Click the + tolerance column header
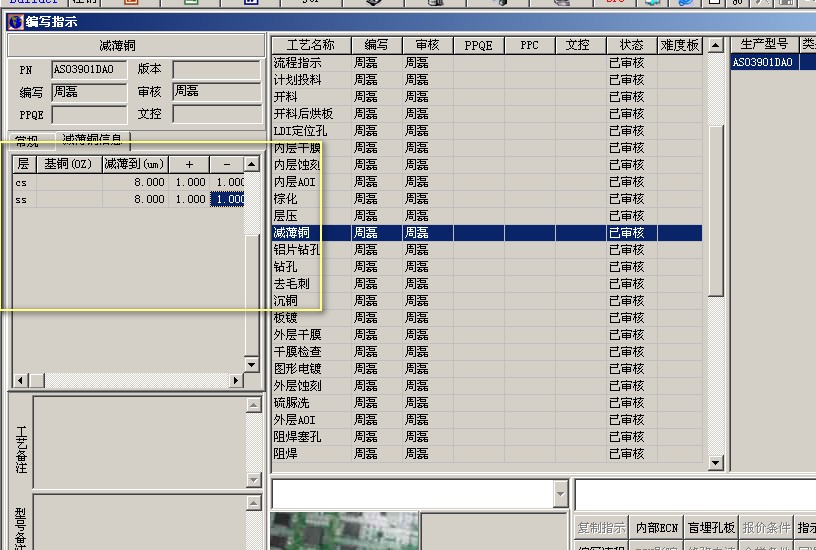 [x=189, y=164]
